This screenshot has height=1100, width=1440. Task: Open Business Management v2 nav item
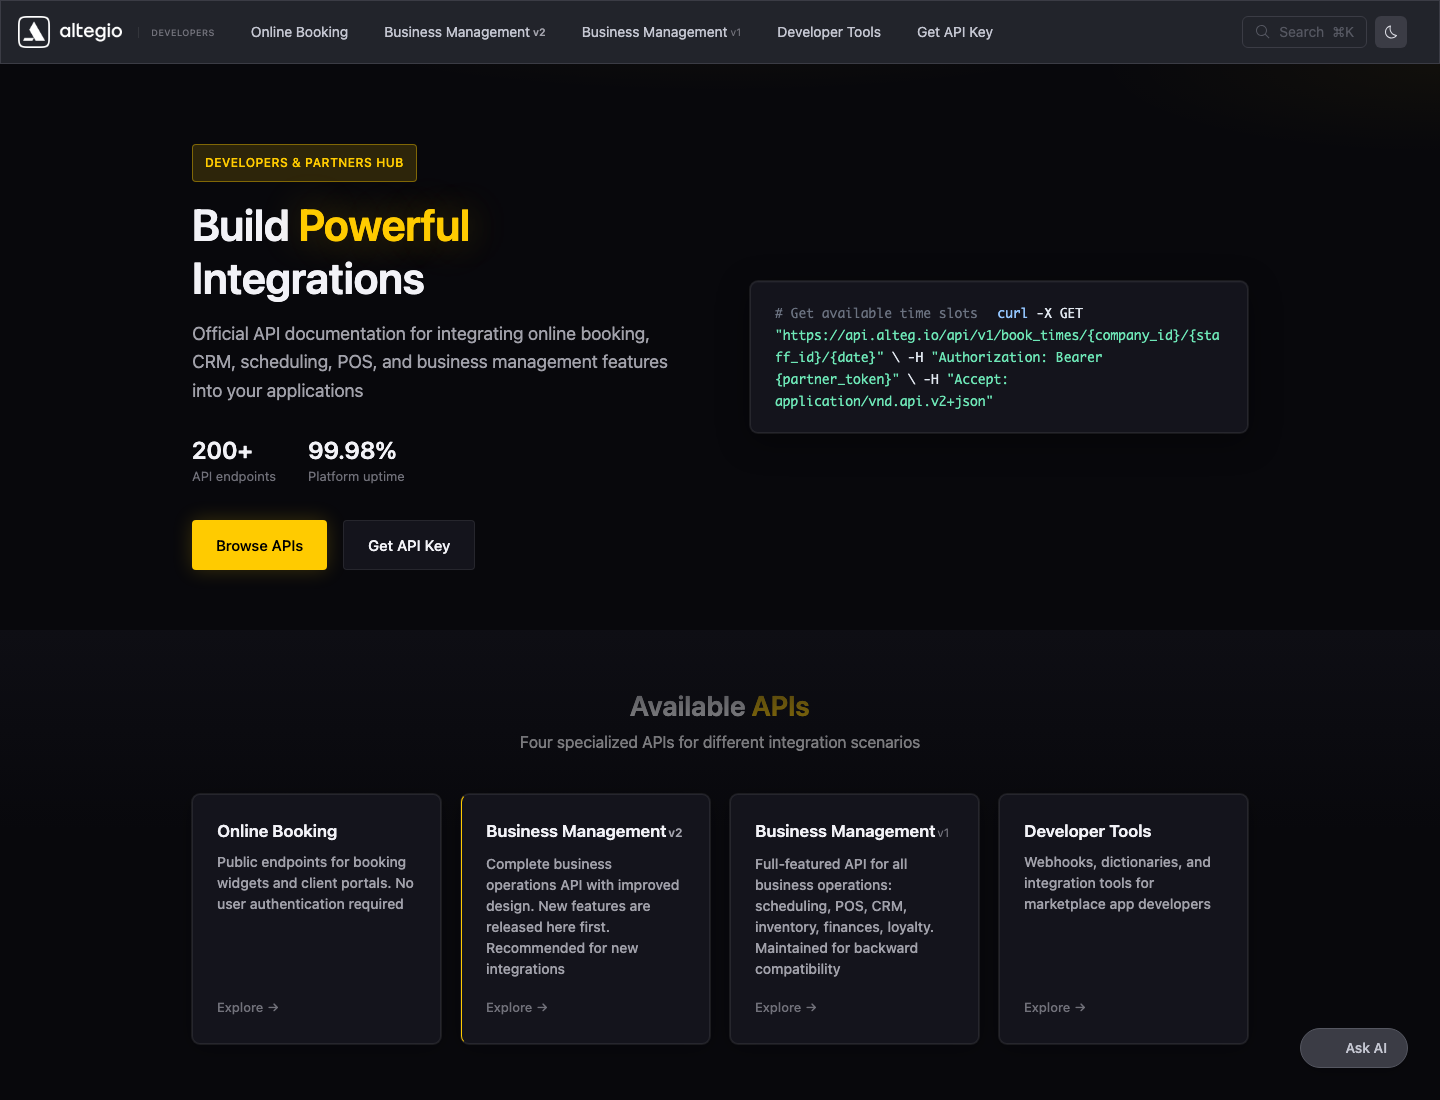465,32
